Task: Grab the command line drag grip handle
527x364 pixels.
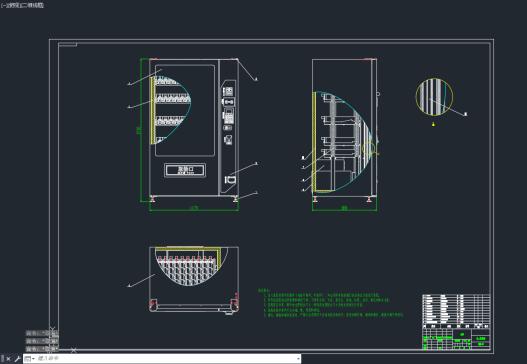Action: (3, 359)
